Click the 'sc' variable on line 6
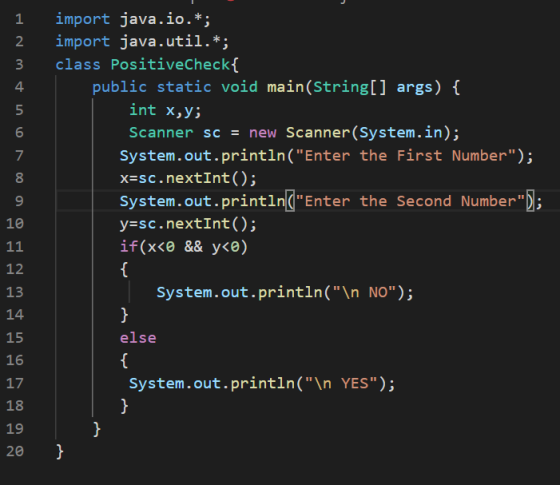Screen dimensions: 560x485 click(x=212, y=133)
